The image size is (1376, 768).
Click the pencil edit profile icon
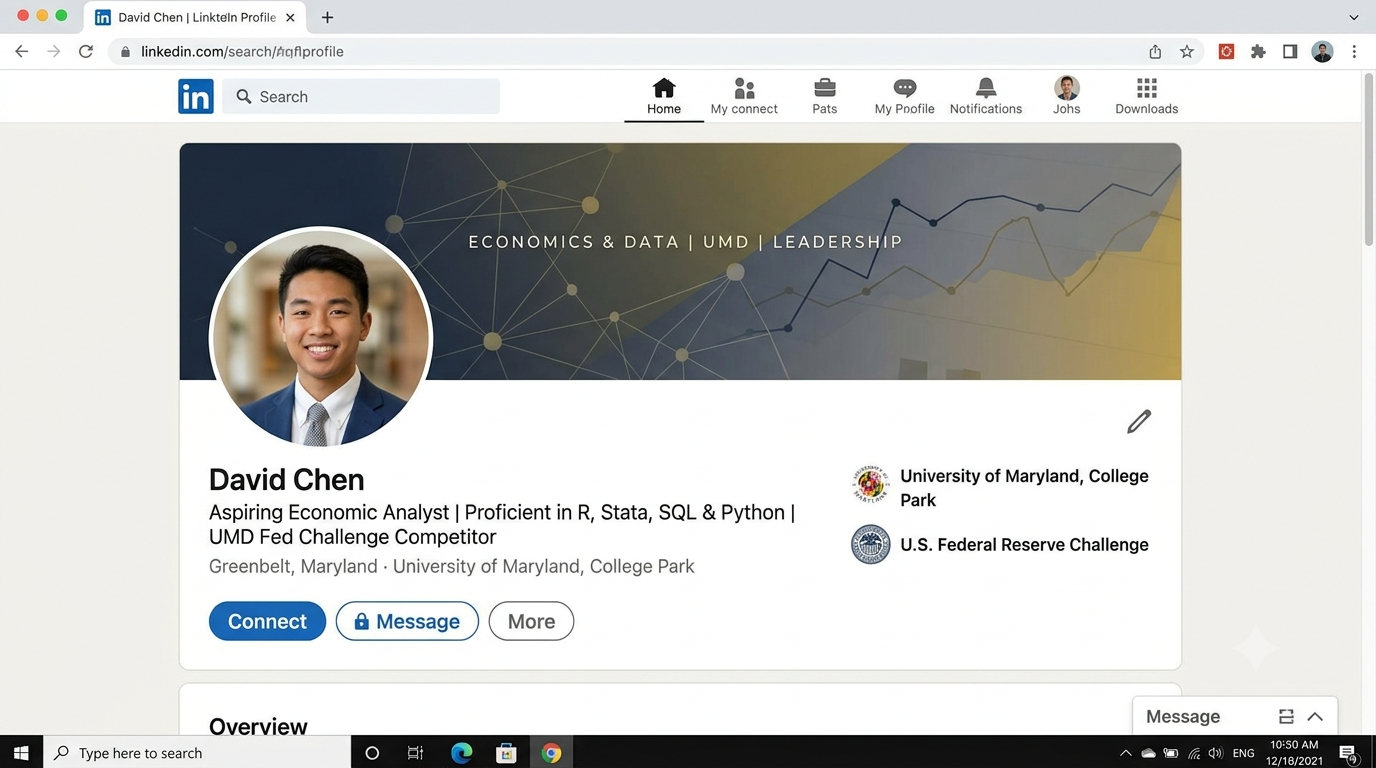click(x=1139, y=422)
